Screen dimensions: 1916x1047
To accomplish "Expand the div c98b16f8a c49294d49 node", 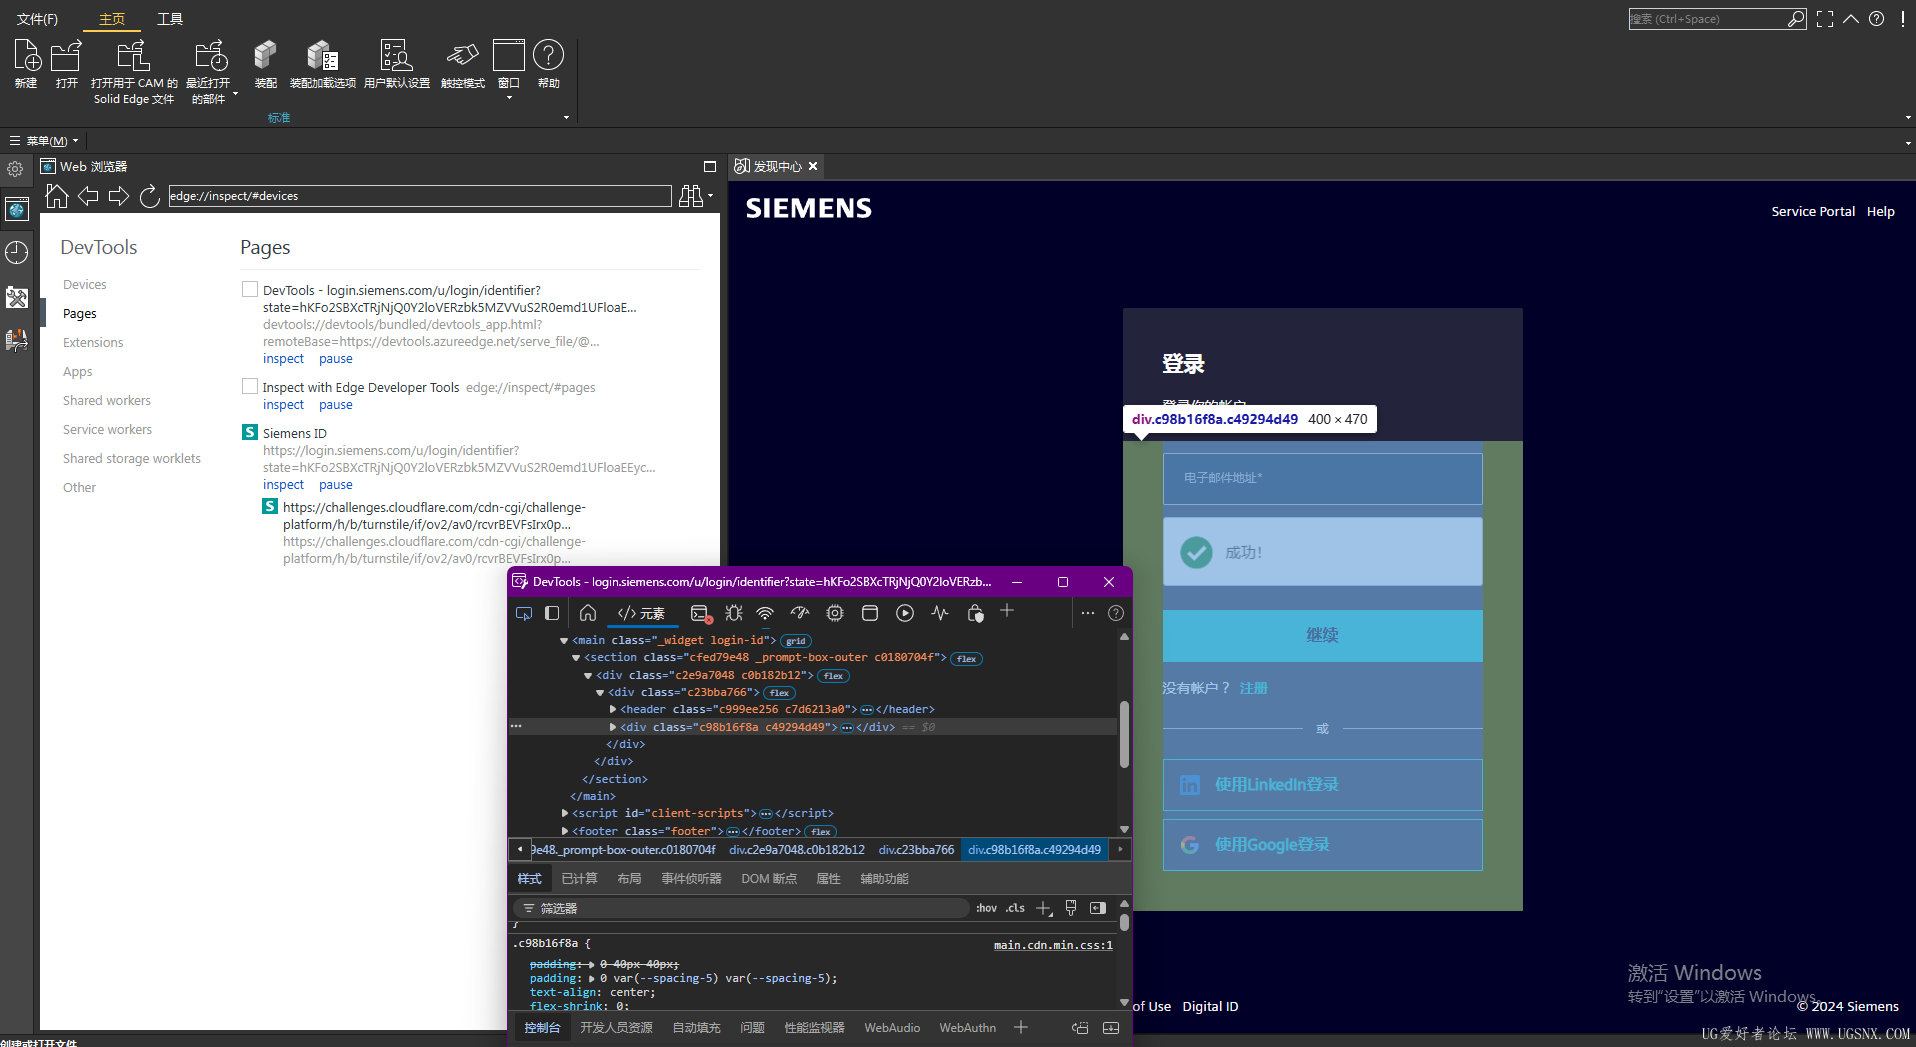I will [x=613, y=727].
